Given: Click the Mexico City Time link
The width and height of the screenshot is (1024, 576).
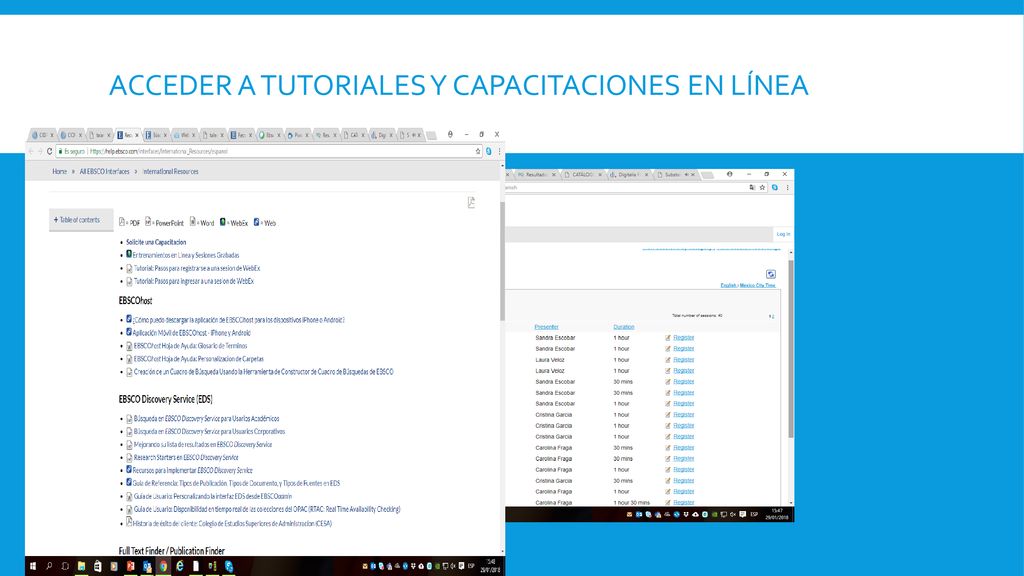Looking at the screenshot, I should point(758,285).
